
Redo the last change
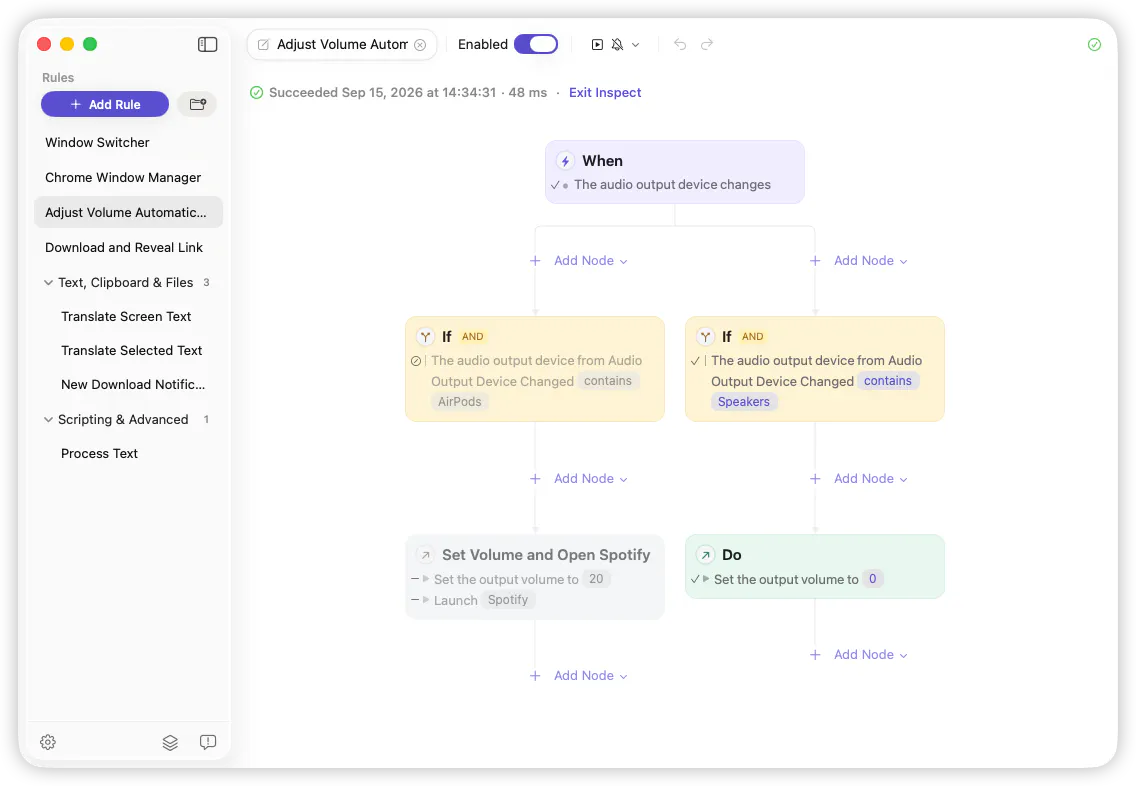click(707, 44)
